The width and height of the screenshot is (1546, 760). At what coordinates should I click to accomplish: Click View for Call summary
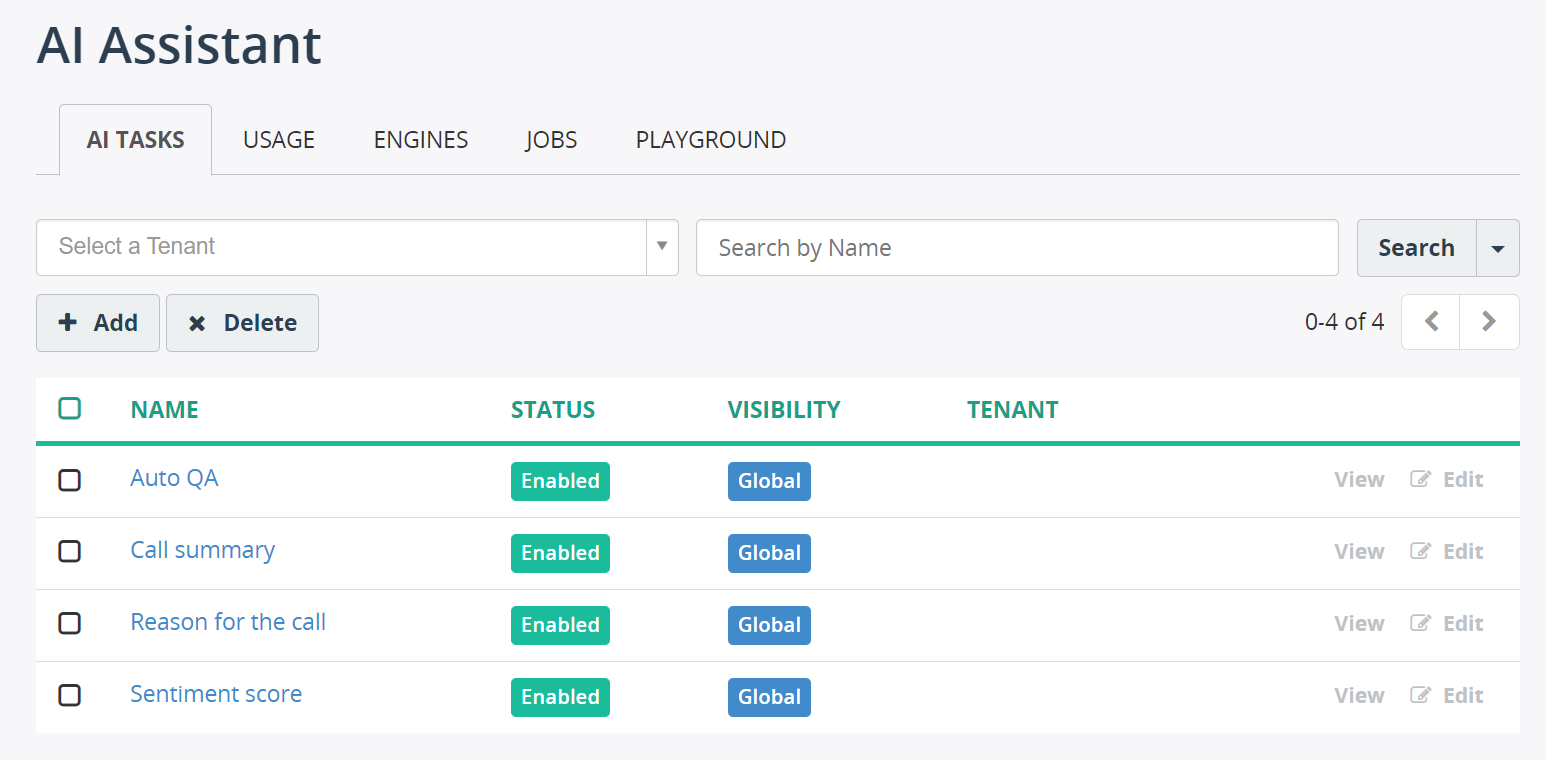(x=1359, y=552)
